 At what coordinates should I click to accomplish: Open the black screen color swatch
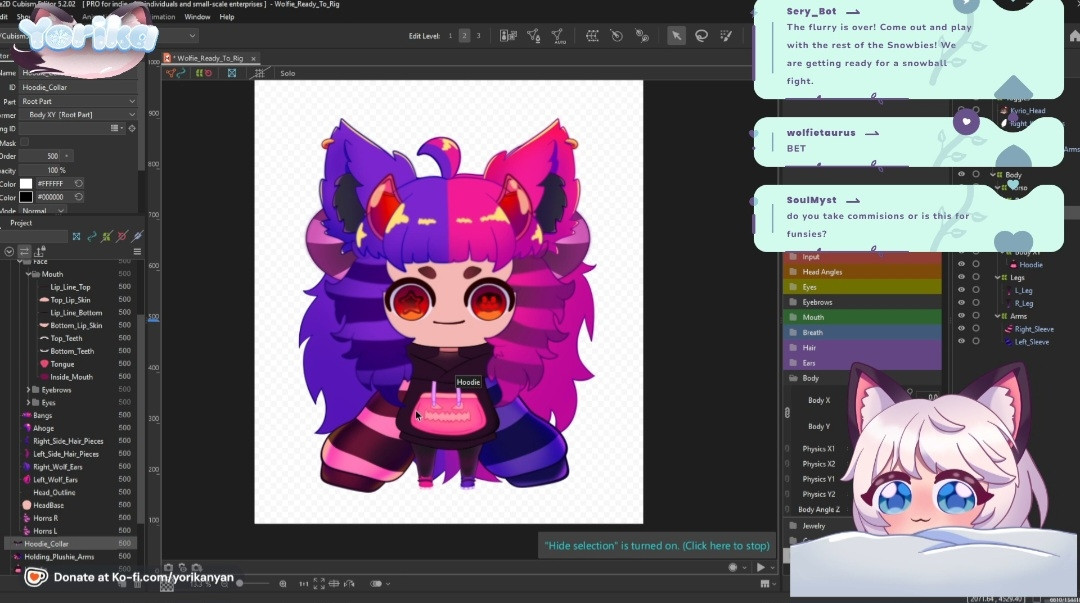tap(25, 197)
